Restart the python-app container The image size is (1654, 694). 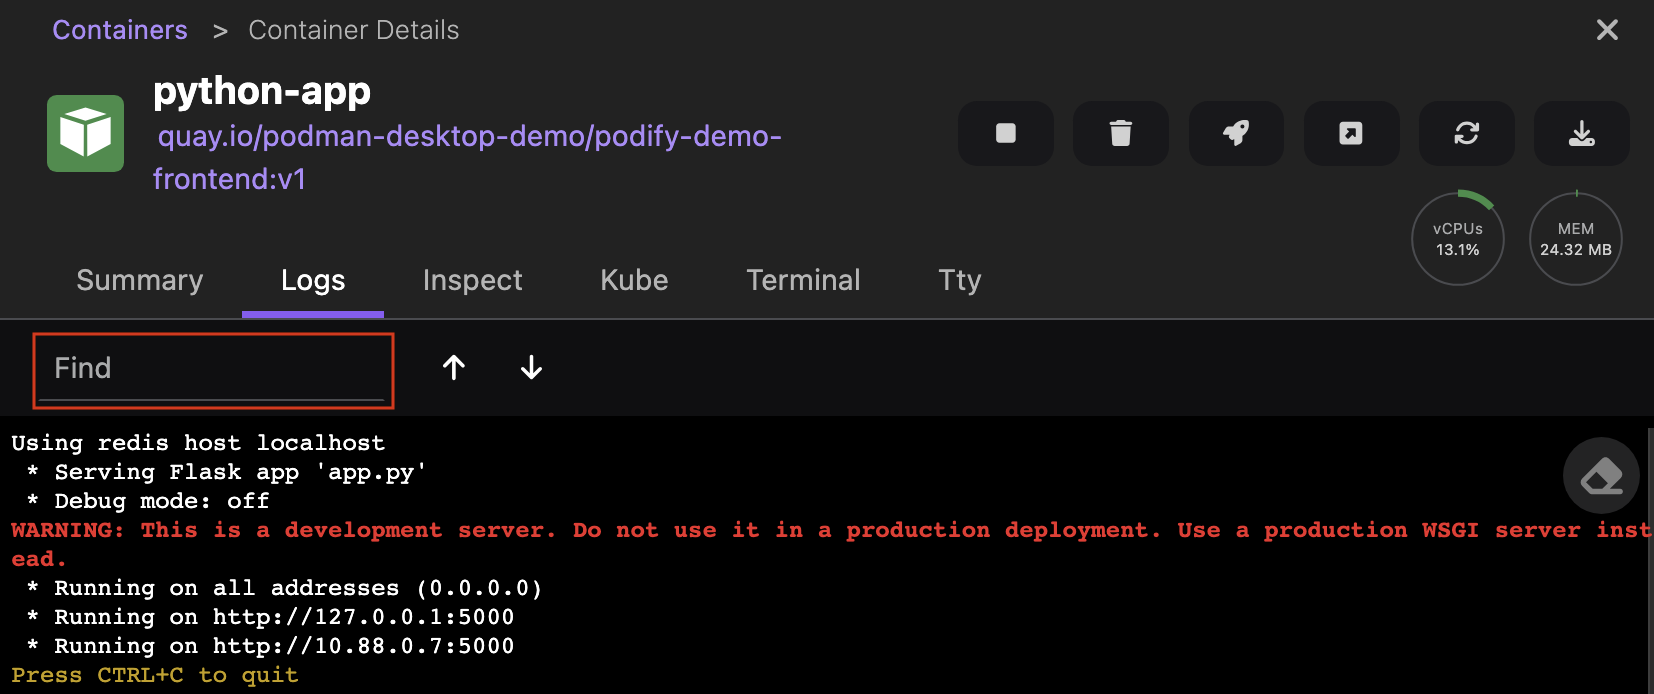tap(1466, 133)
